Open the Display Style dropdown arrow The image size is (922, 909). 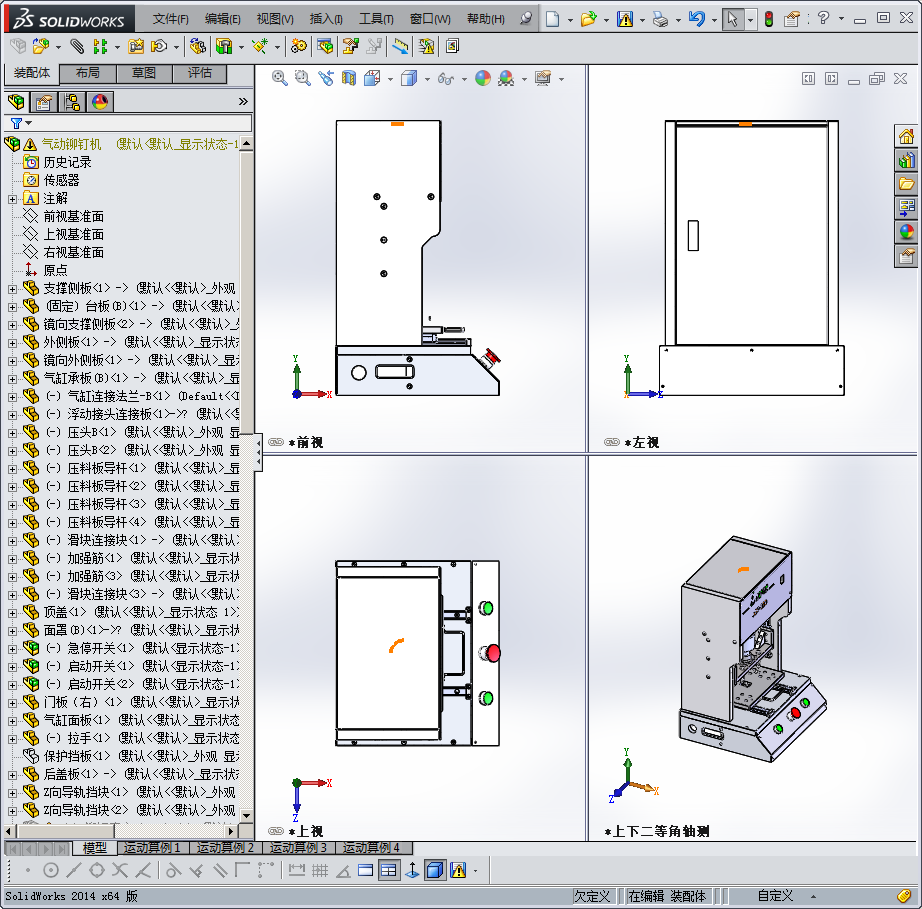coord(427,79)
